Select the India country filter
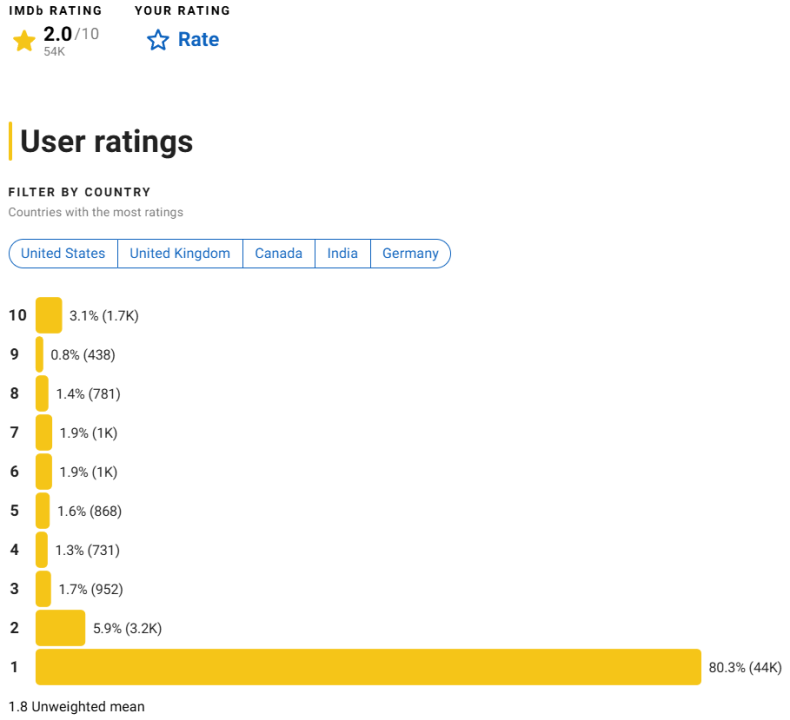 (342, 254)
